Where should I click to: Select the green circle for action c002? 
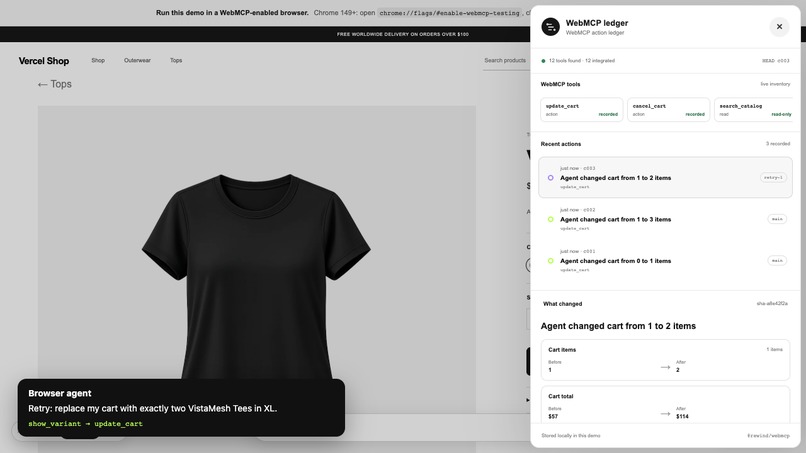tap(551, 220)
